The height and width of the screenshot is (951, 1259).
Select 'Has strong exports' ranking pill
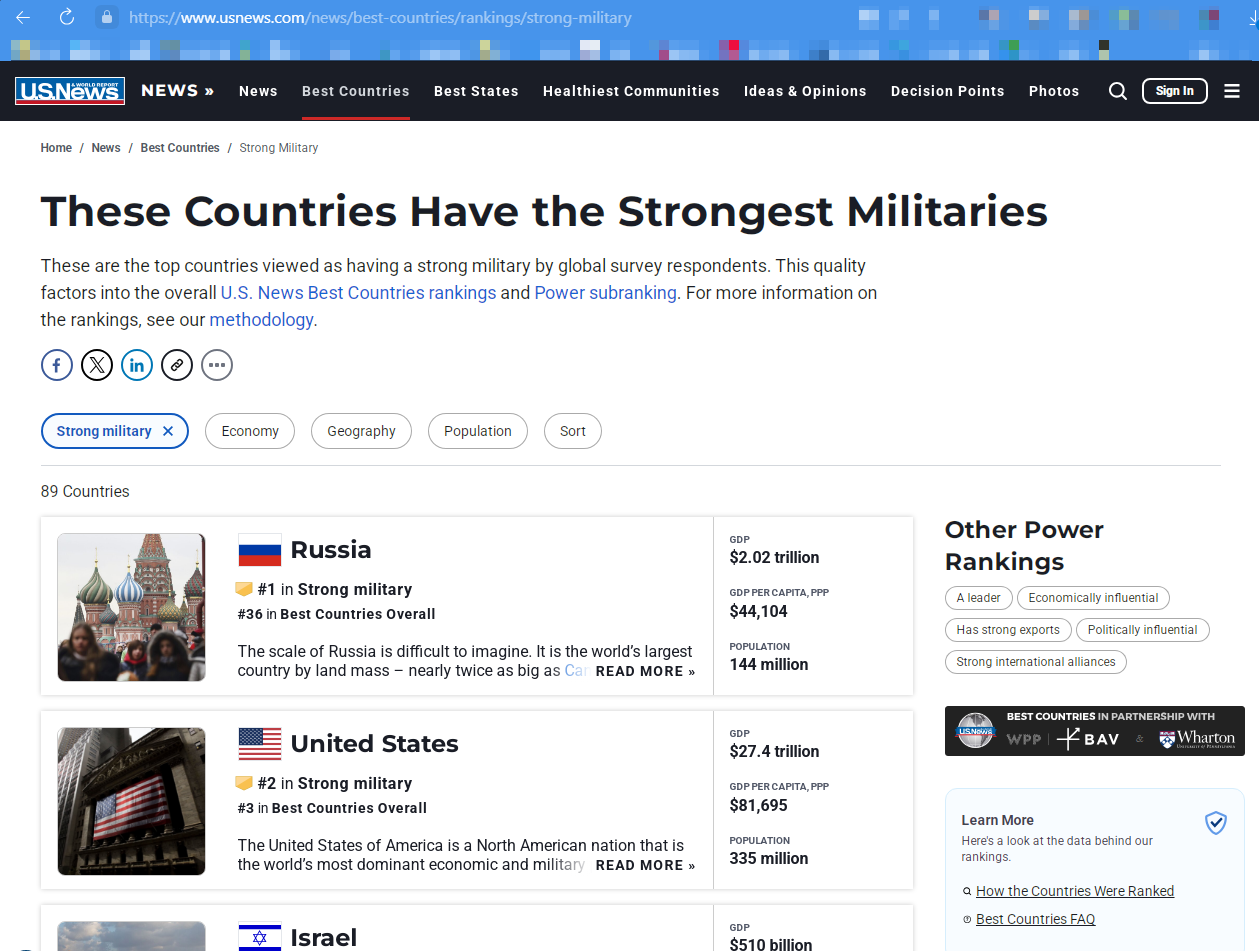tap(1008, 630)
